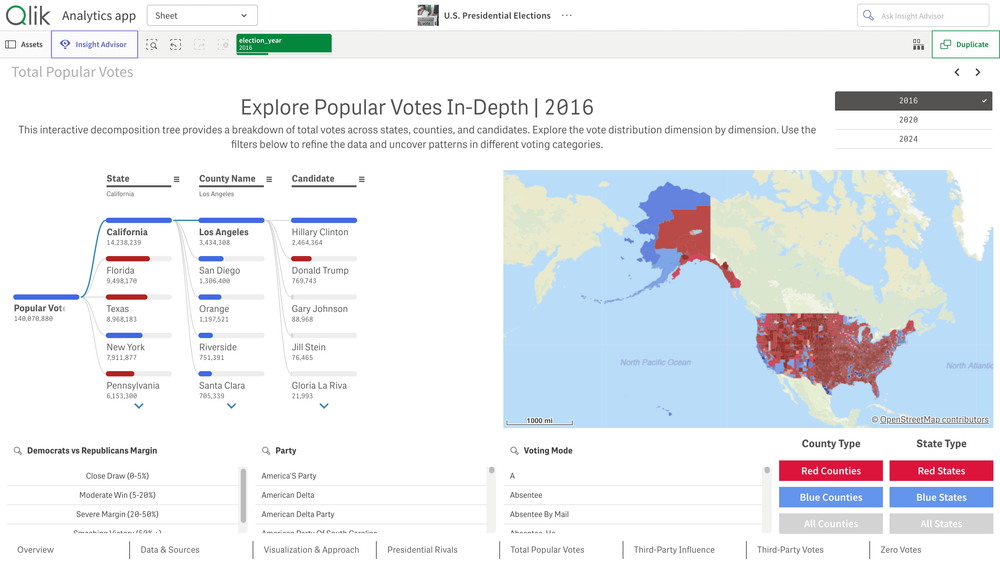Click the Duplicate button
Image resolution: width=1000 pixels, height=567 pixels.
[965, 44]
